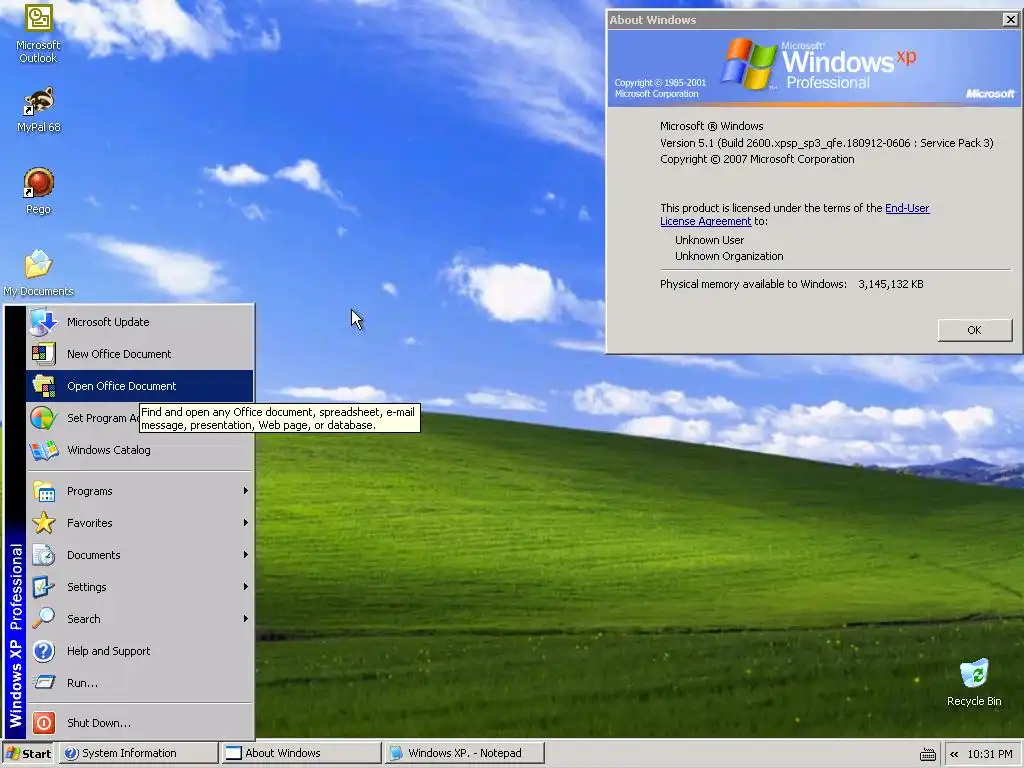Choose New Office Document menu entry

[x=140, y=354]
